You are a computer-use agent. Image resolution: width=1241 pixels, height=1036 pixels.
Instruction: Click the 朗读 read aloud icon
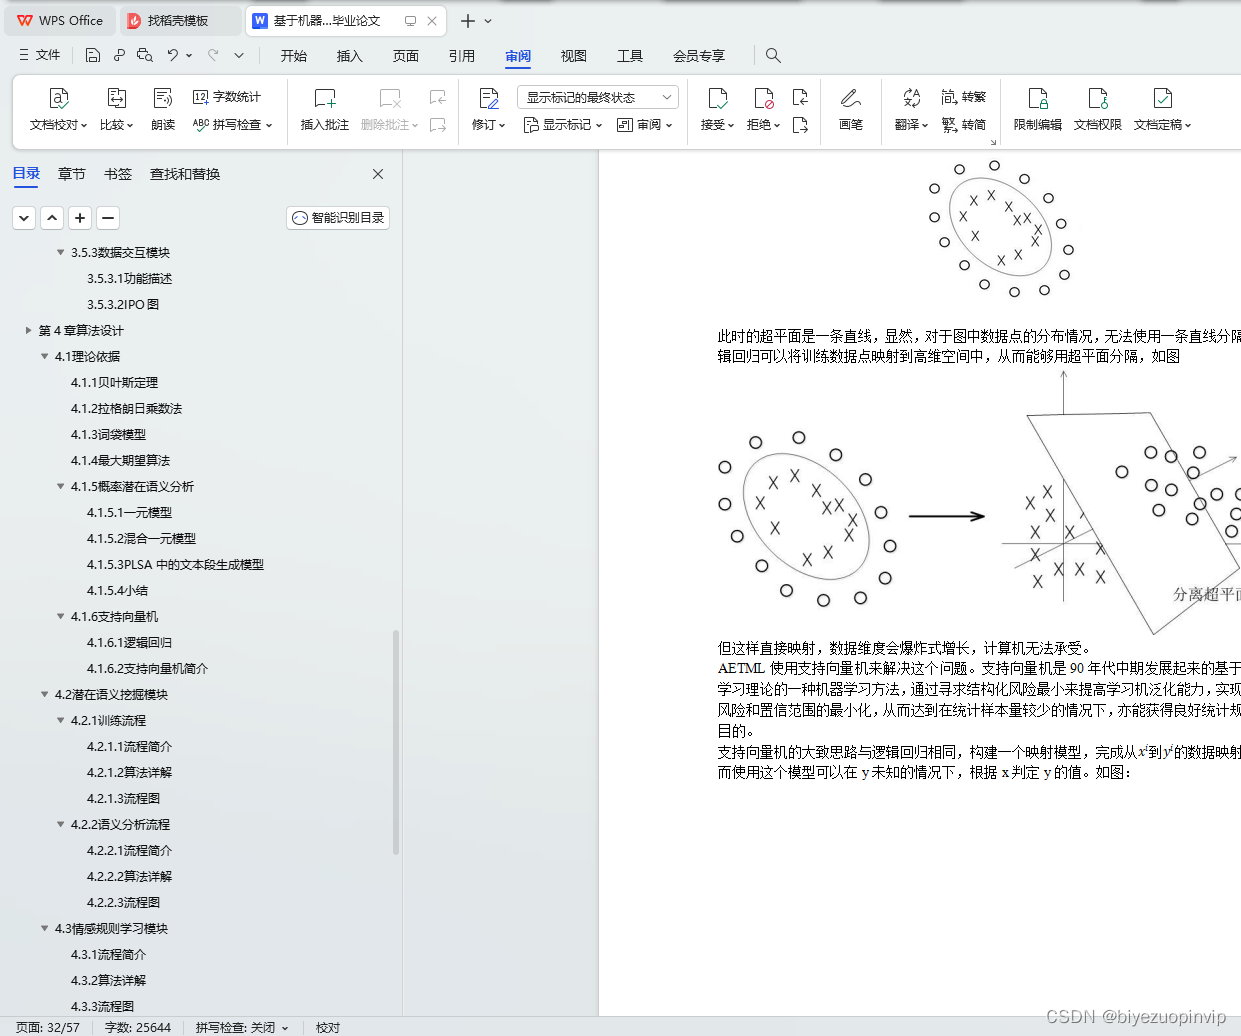point(163,98)
